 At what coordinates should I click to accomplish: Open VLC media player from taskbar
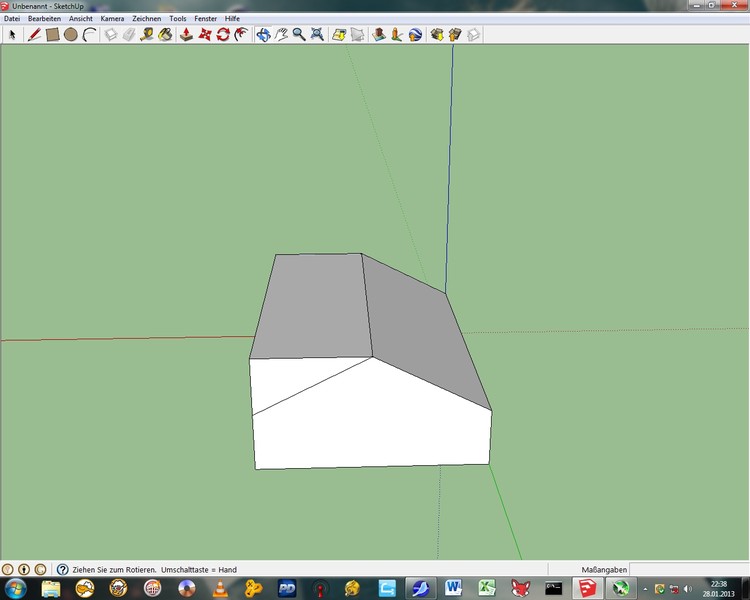[220, 588]
